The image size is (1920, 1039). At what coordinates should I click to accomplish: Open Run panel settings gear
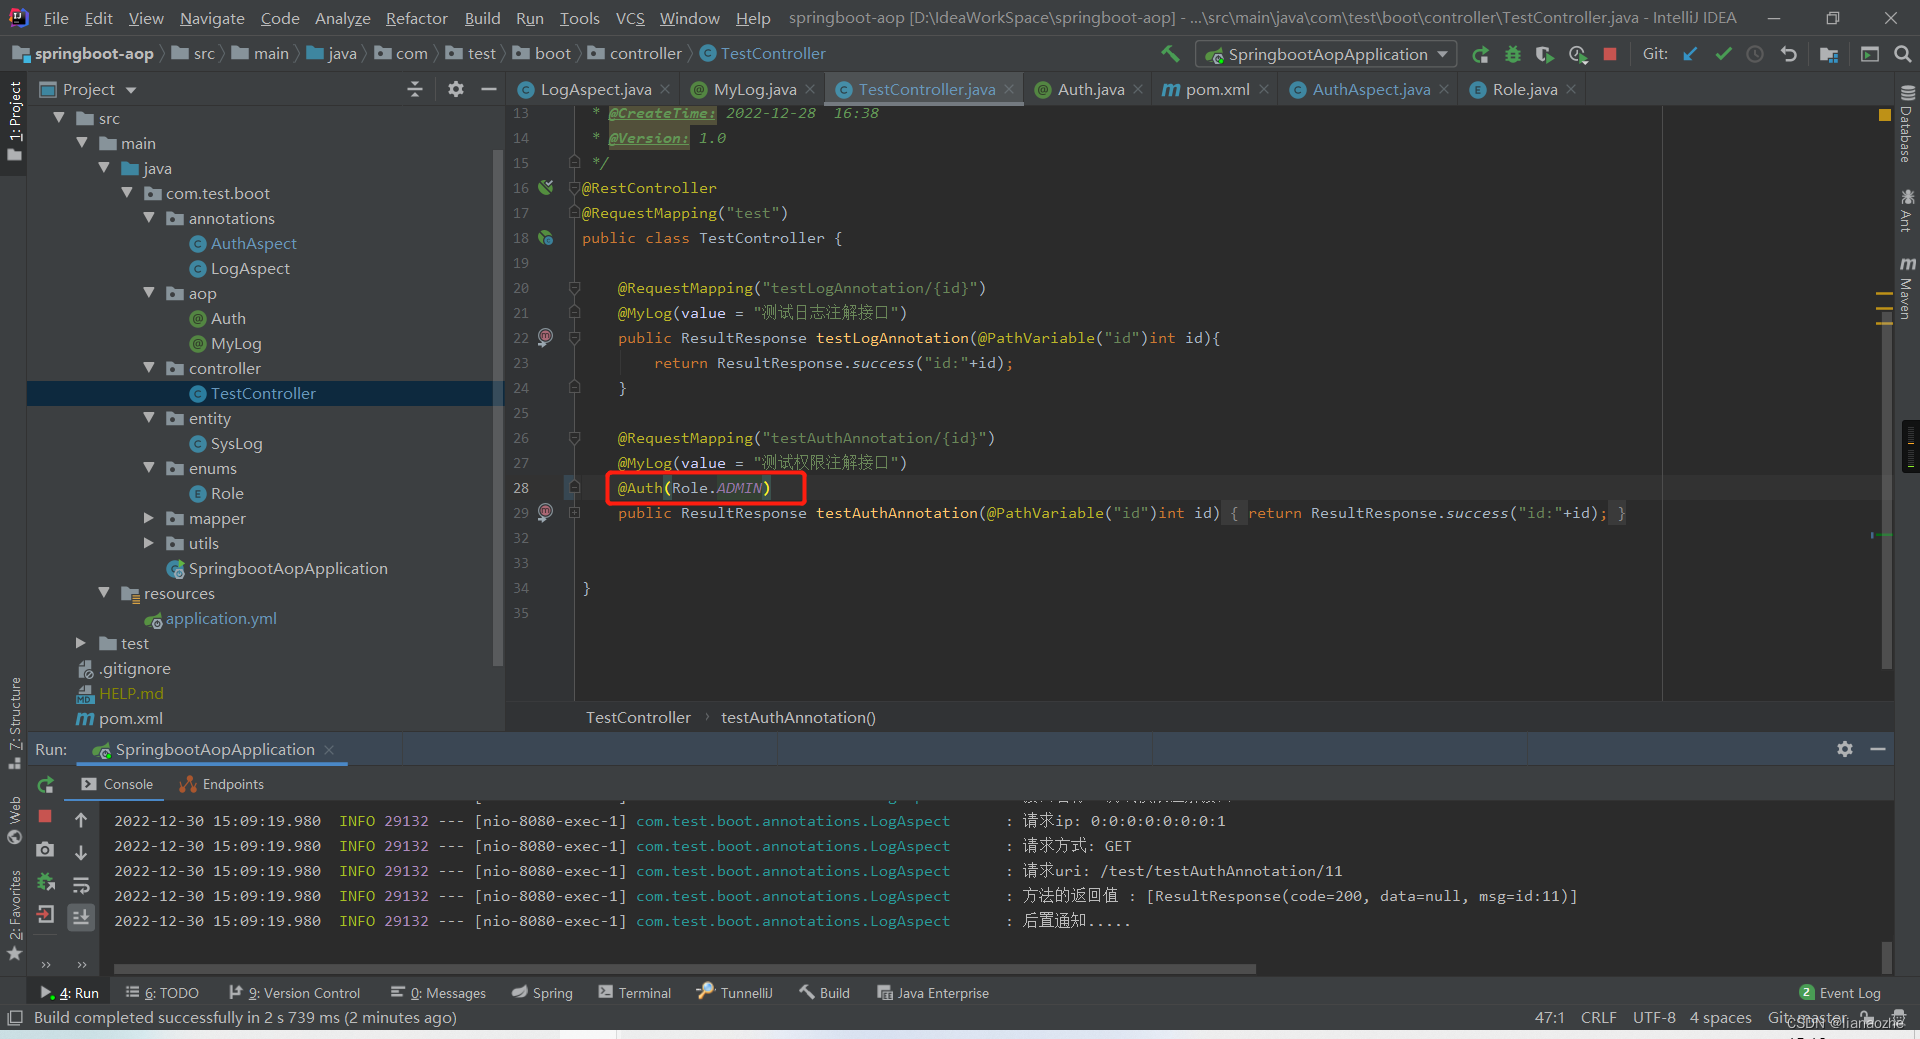click(x=1845, y=749)
